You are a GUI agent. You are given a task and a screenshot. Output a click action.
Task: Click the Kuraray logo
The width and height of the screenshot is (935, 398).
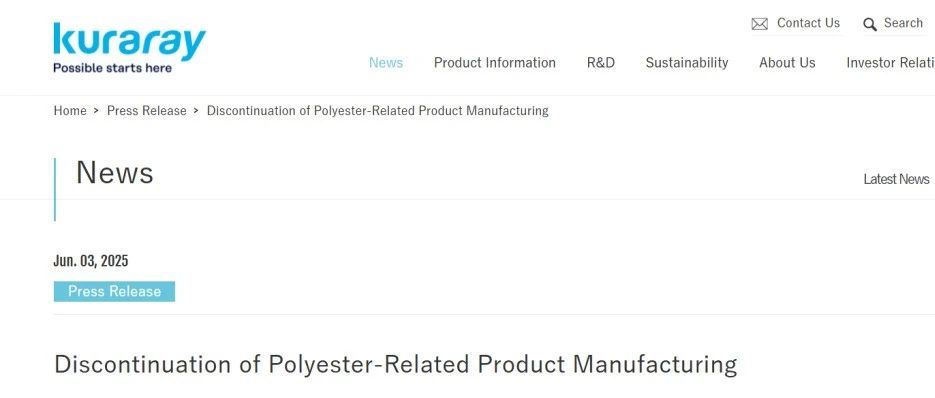tap(129, 48)
